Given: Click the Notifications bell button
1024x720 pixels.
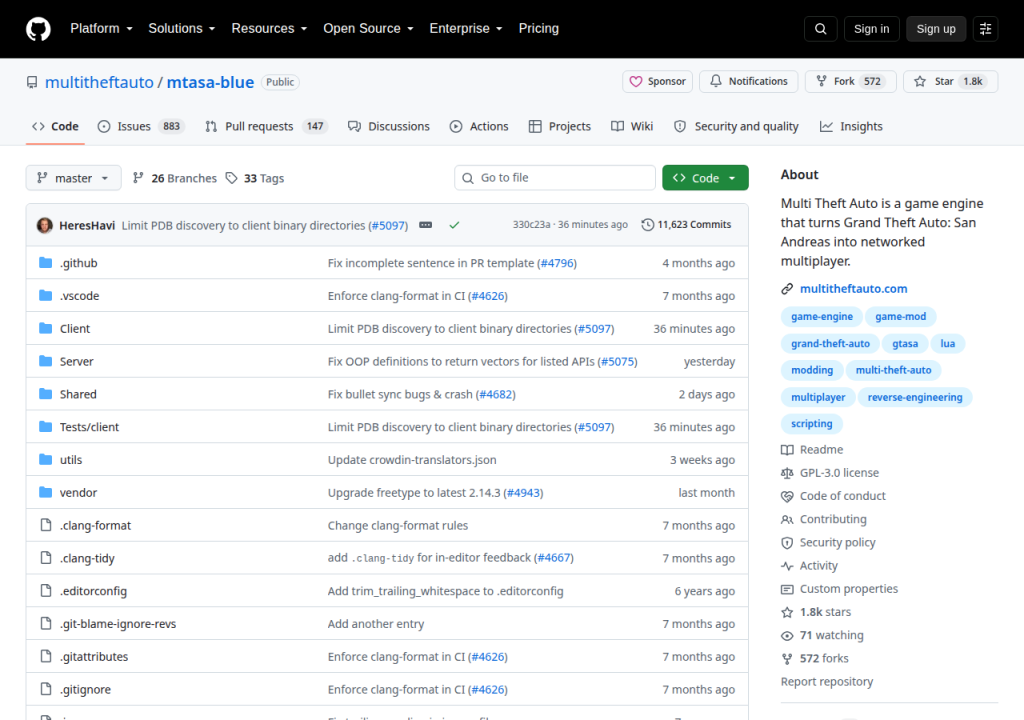Looking at the screenshot, I should click(x=748, y=82).
